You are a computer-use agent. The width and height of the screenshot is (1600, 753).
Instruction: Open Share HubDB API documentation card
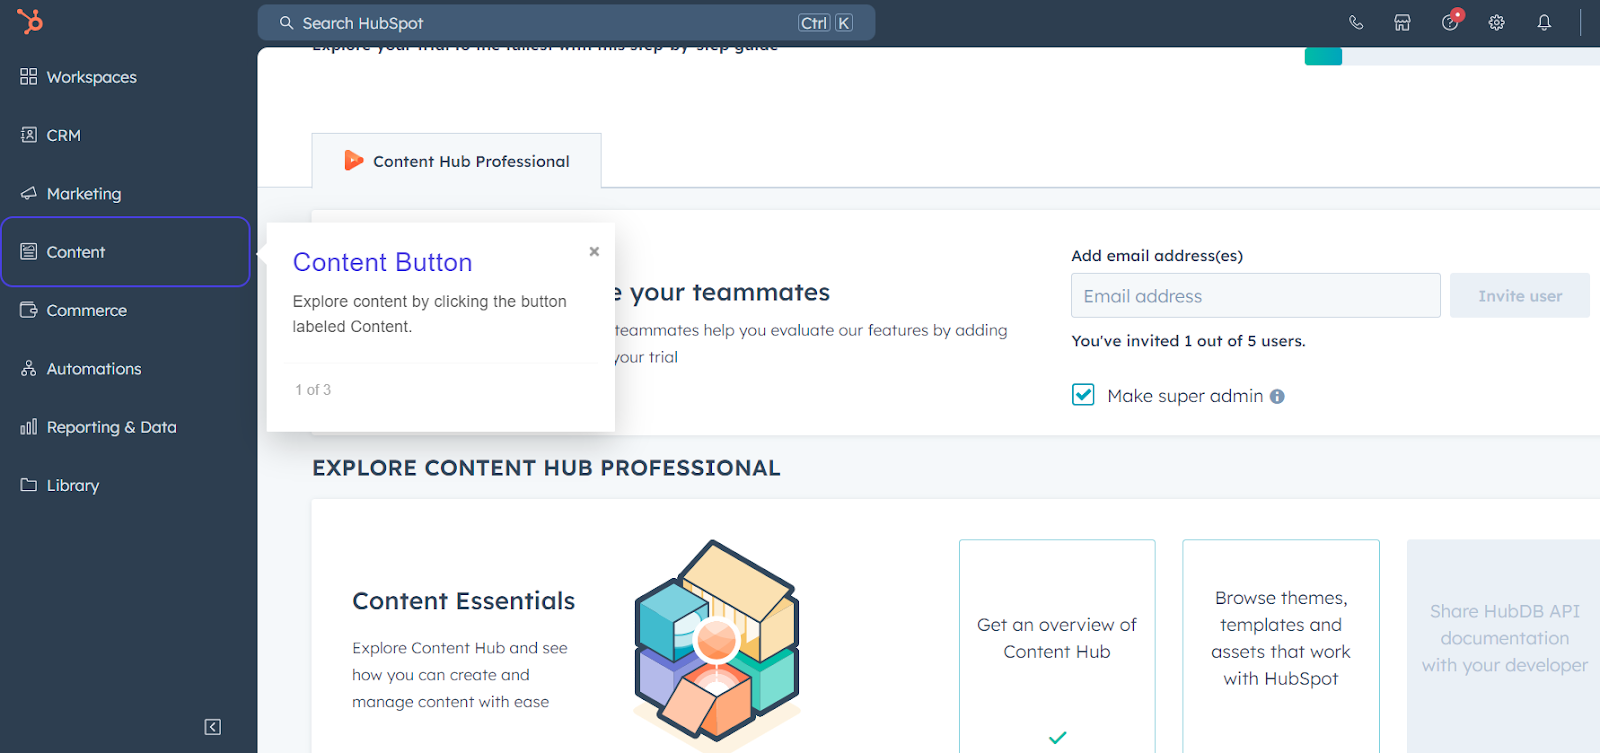click(1504, 646)
